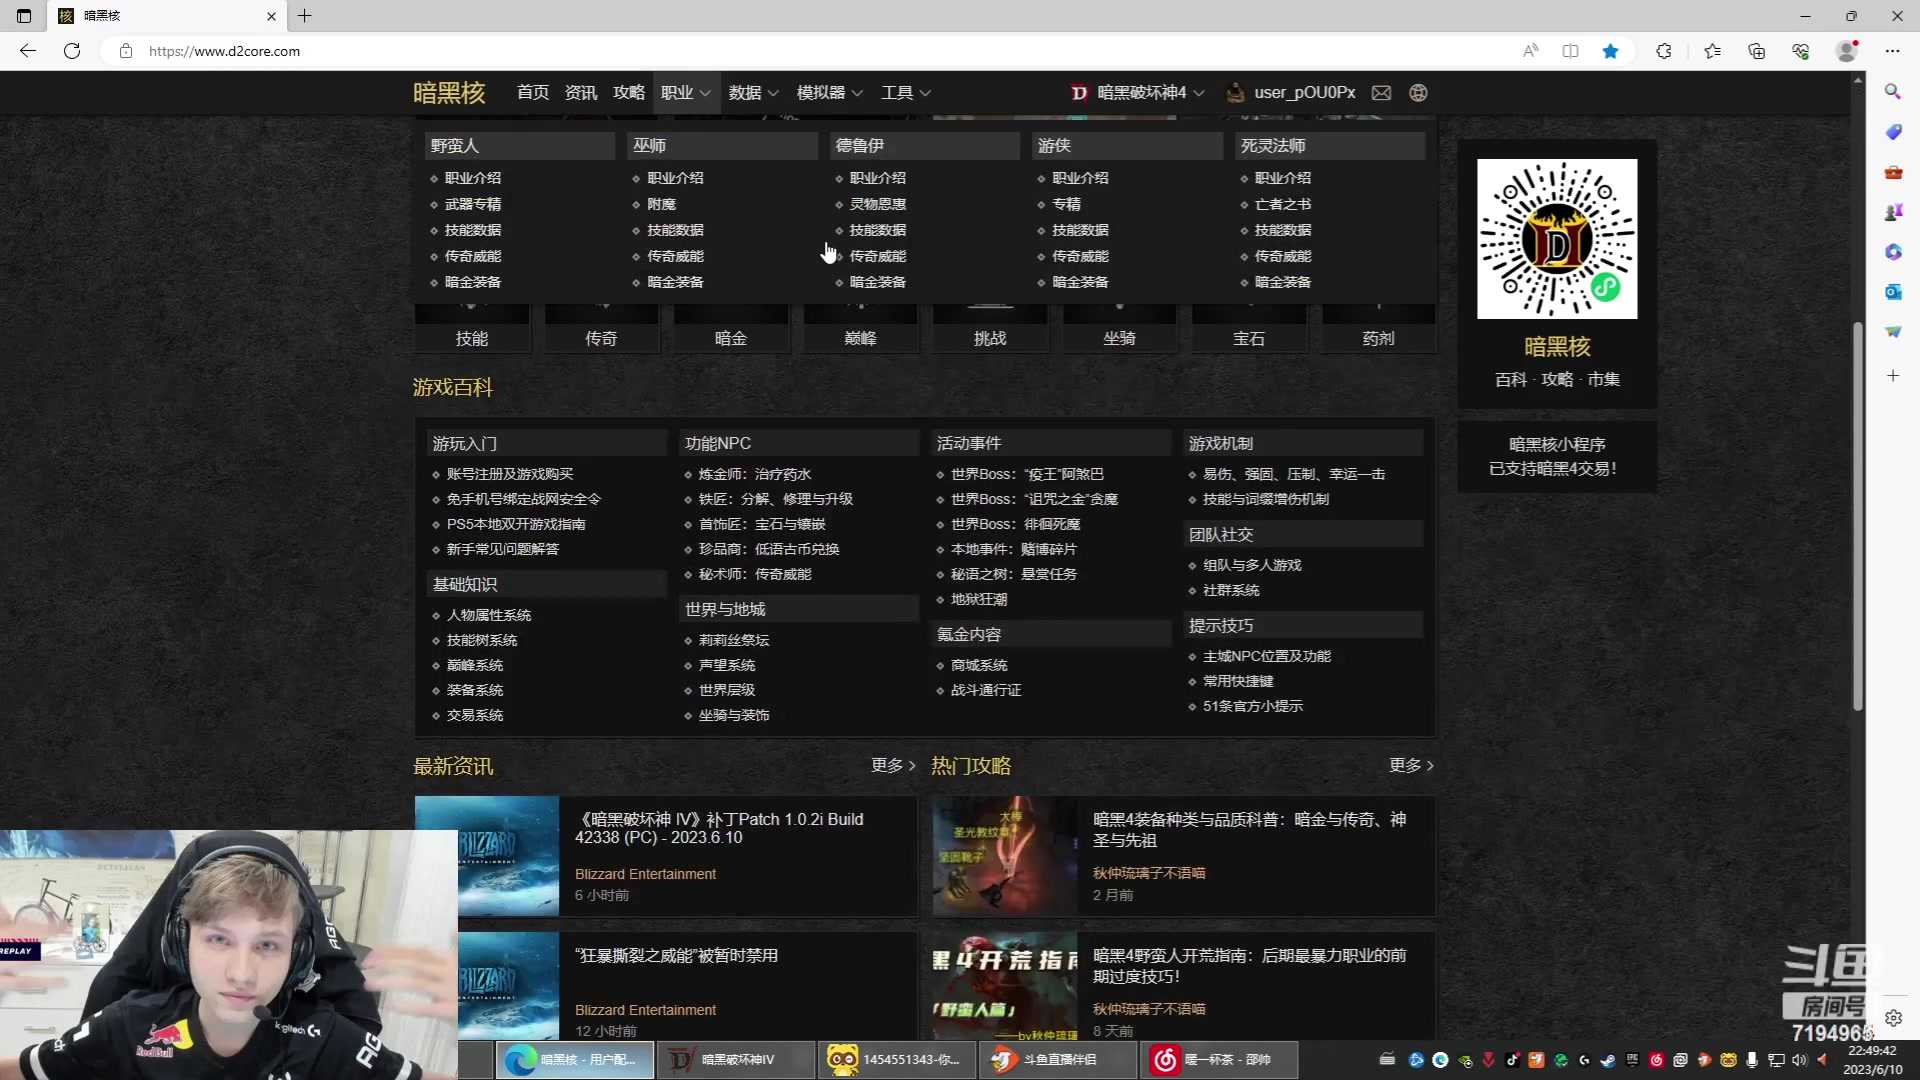Open 炼金师: 治疗药水 link
The height and width of the screenshot is (1080, 1920).
point(755,474)
